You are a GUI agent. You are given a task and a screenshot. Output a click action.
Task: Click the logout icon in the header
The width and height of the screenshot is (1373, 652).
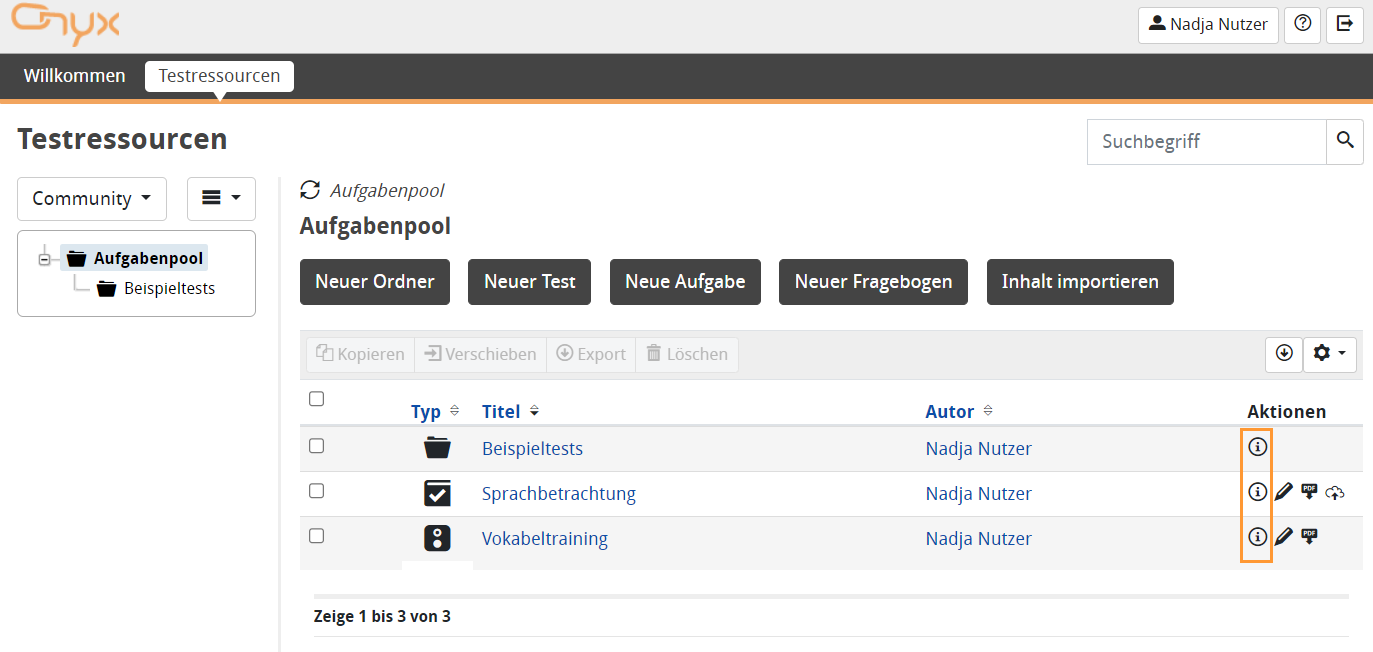(x=1345, y=24)
